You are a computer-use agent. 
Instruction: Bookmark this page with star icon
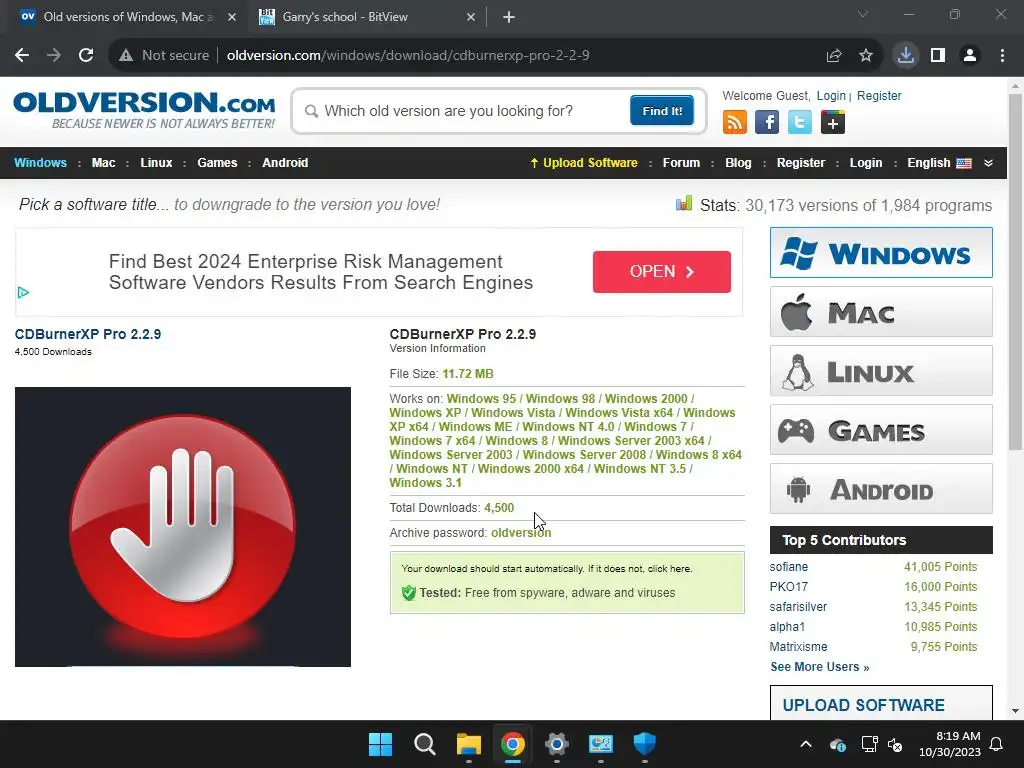coord(866,56)
